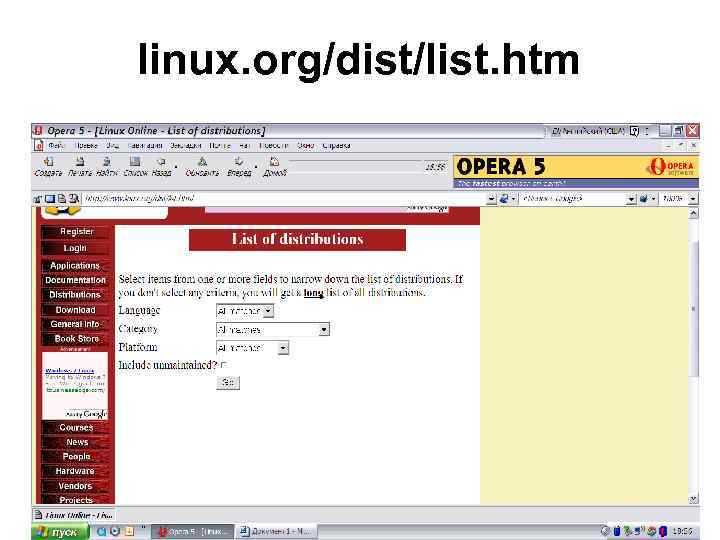The width and height of the screenshot is (720, 540).
Task: Open the Windows Пуск start button
Action: (x=60, y=532)
